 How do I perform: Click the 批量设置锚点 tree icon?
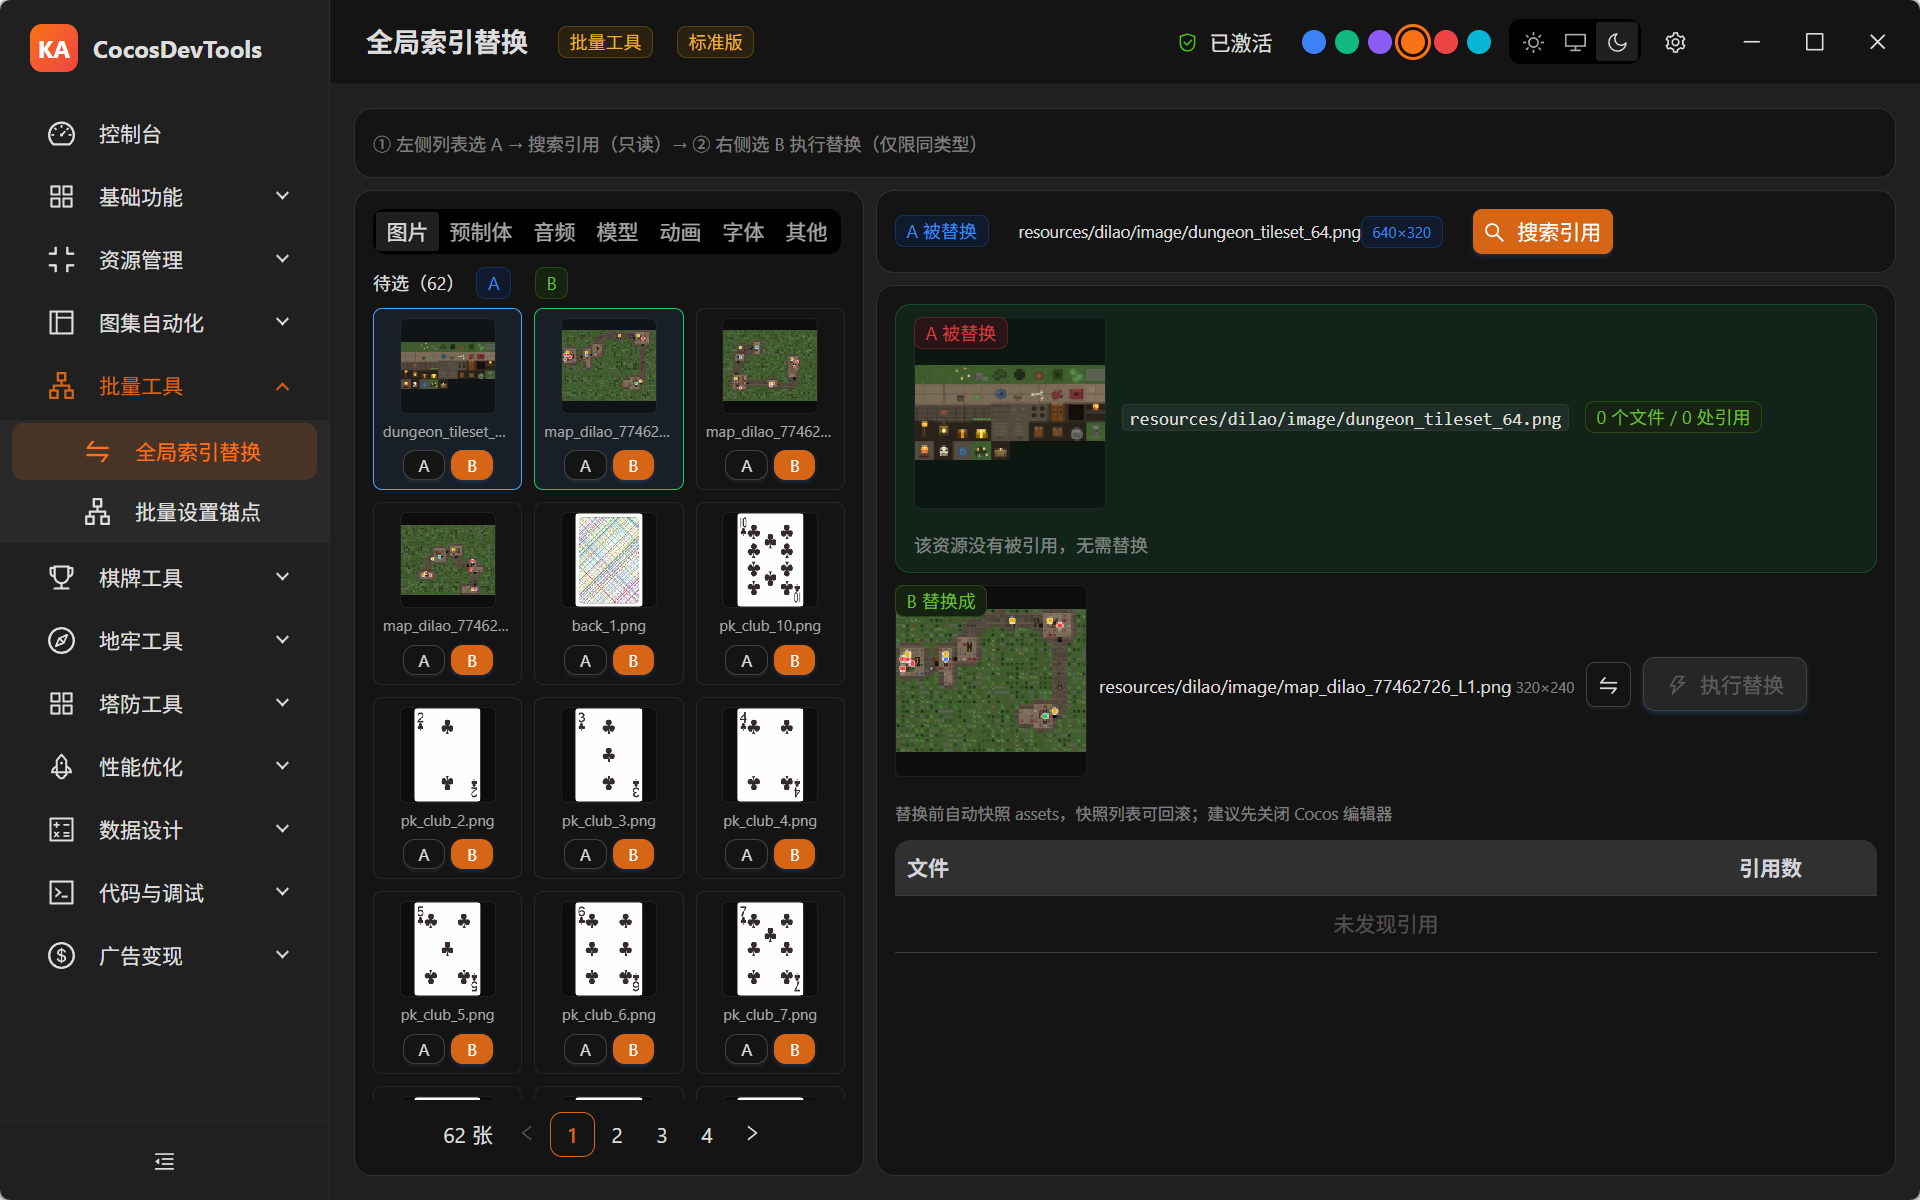pyautogui.click(x=97, y=512)
